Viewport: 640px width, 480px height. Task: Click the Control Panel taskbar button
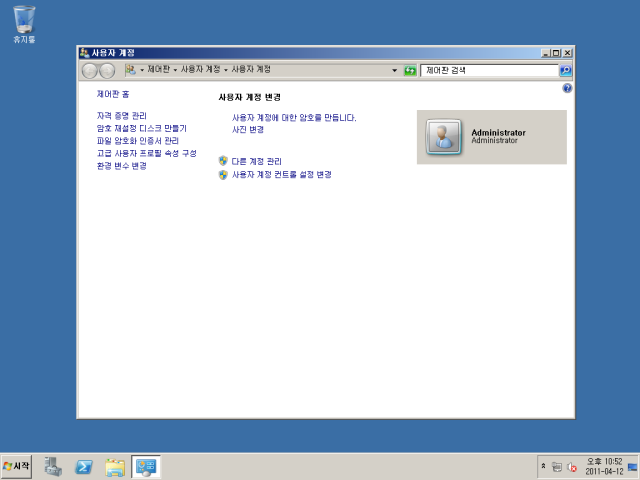point(146,467)
